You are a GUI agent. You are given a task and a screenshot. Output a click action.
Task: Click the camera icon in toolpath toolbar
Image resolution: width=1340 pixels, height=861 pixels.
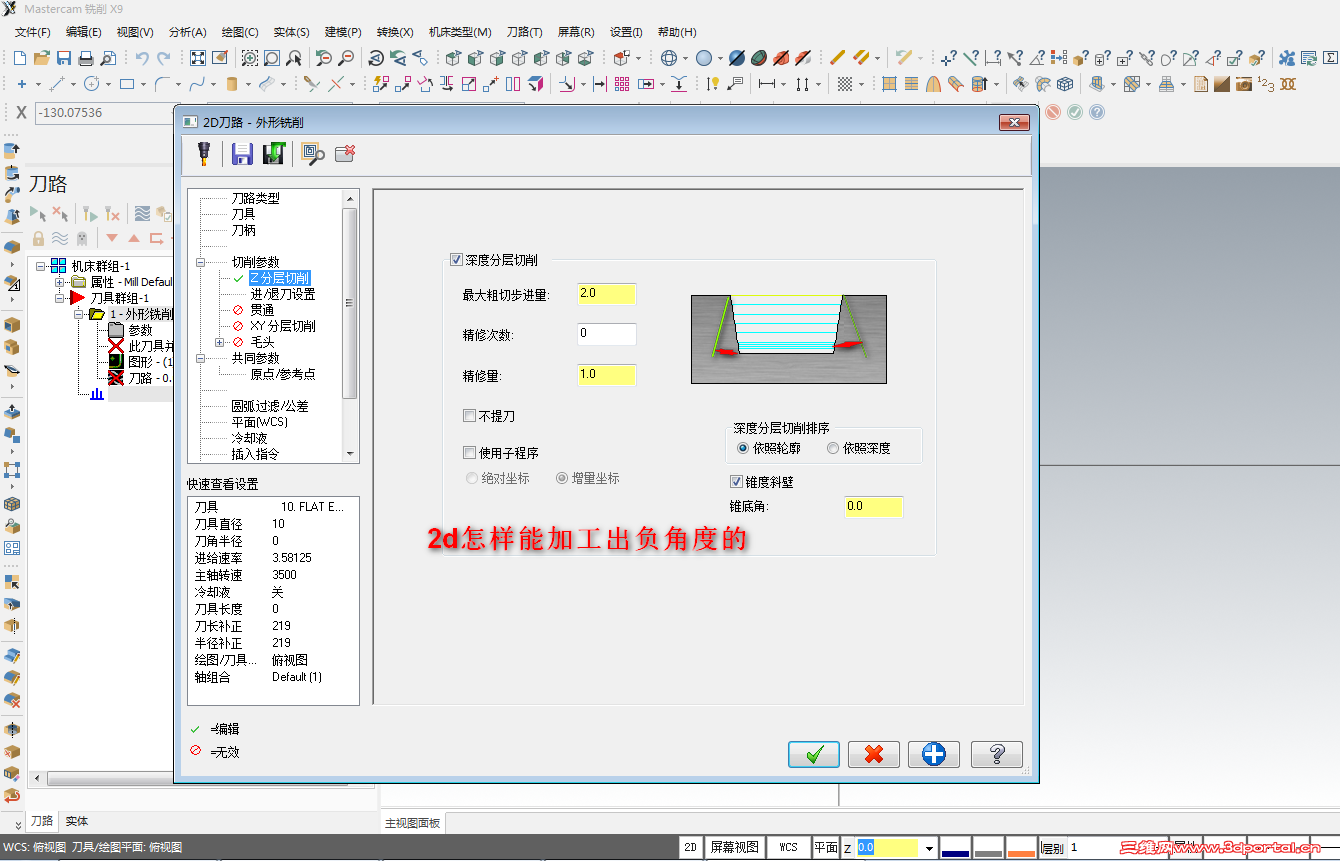coord(1243,84)
